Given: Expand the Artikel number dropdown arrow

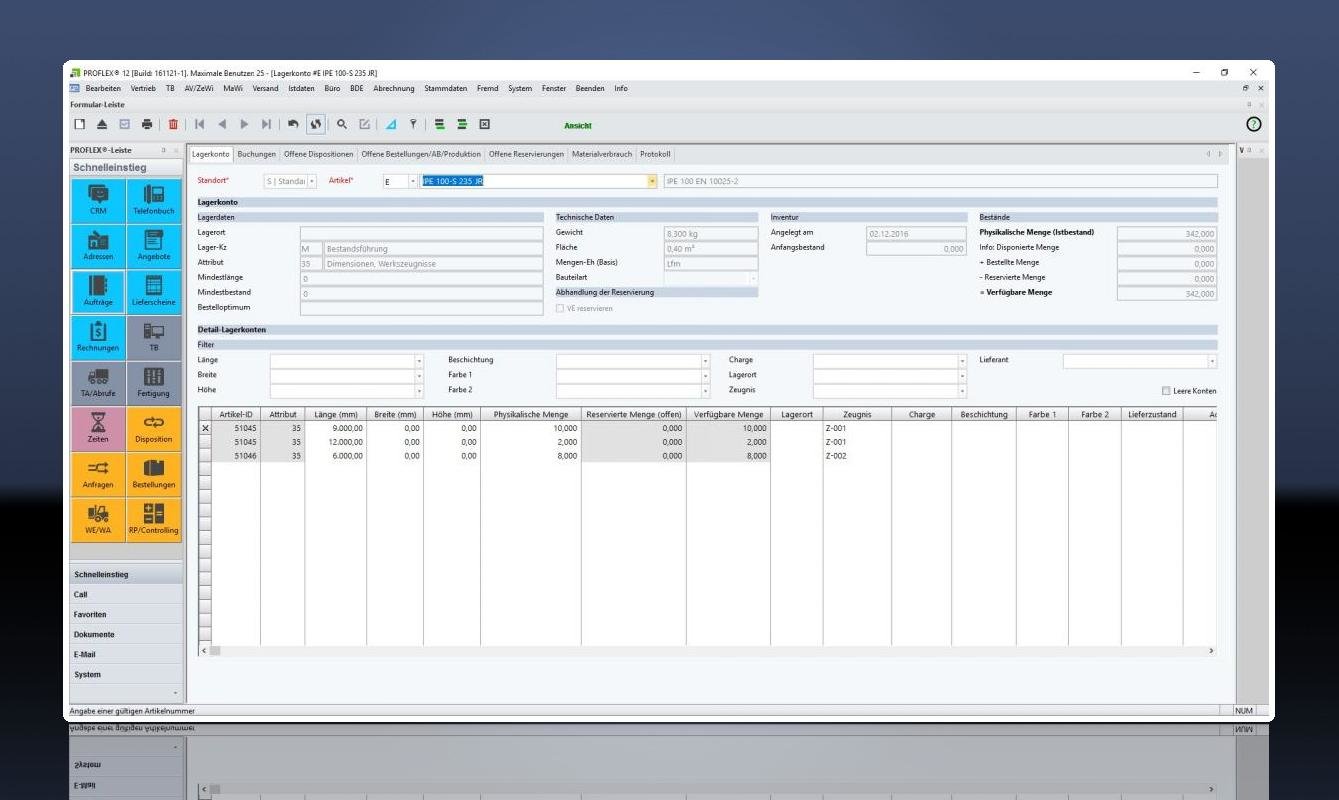Looking at the screenshot, I should pyautogui.click(x=652, y=181).
